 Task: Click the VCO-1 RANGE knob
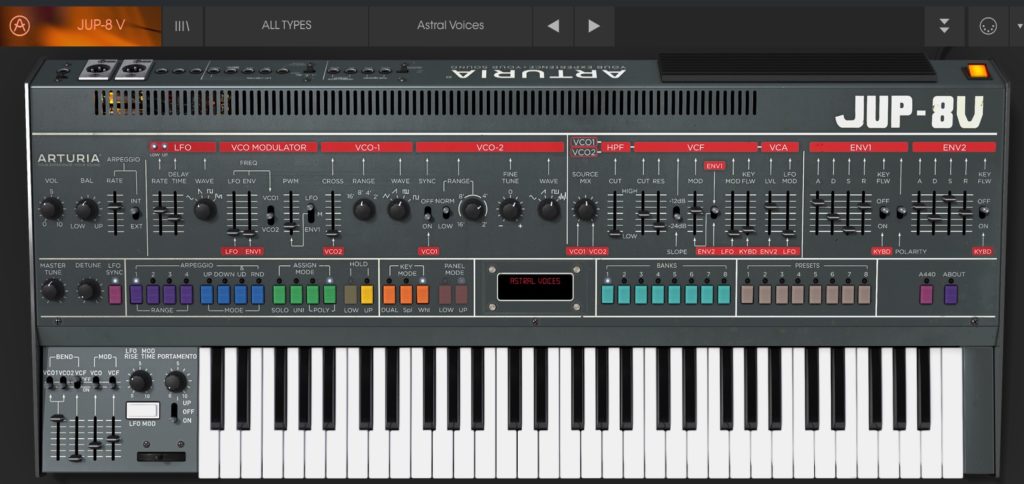(x=363, y=209)
